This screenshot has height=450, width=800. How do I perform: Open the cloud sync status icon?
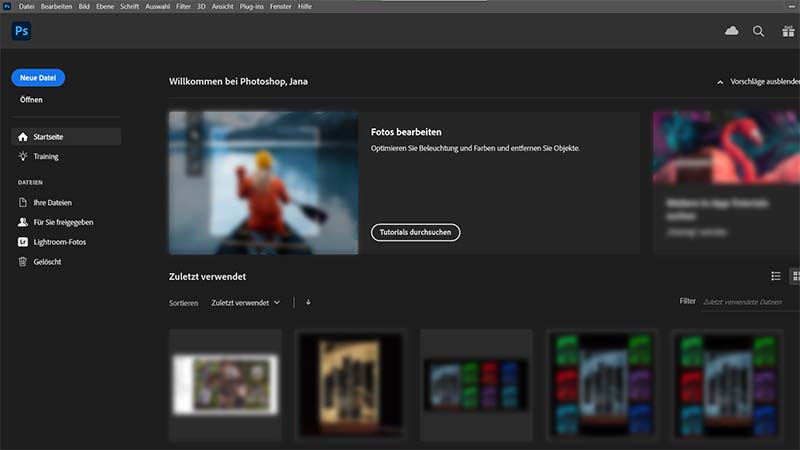pyautogui.click(x=731, y=31)
